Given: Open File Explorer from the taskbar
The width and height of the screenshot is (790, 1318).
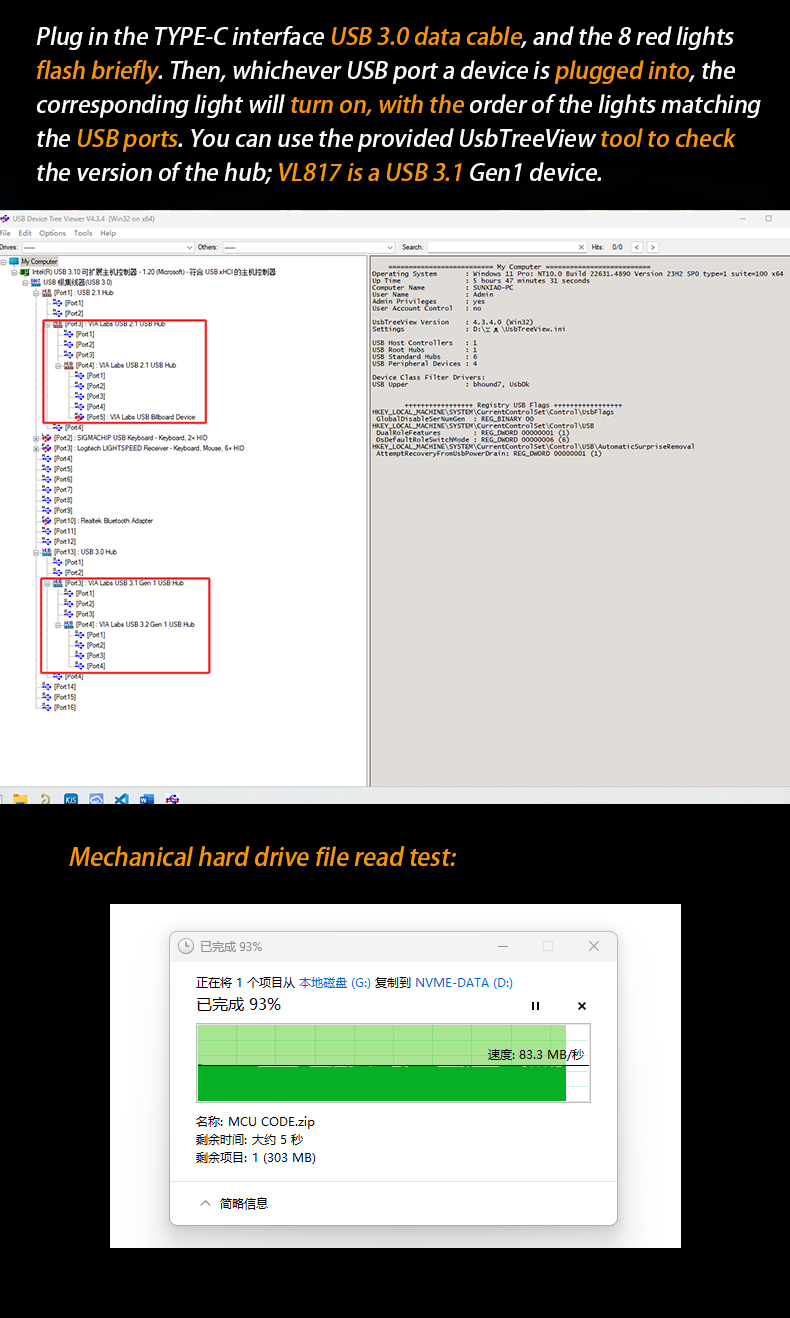Looking at the screenshot, I should click(20, 799).
